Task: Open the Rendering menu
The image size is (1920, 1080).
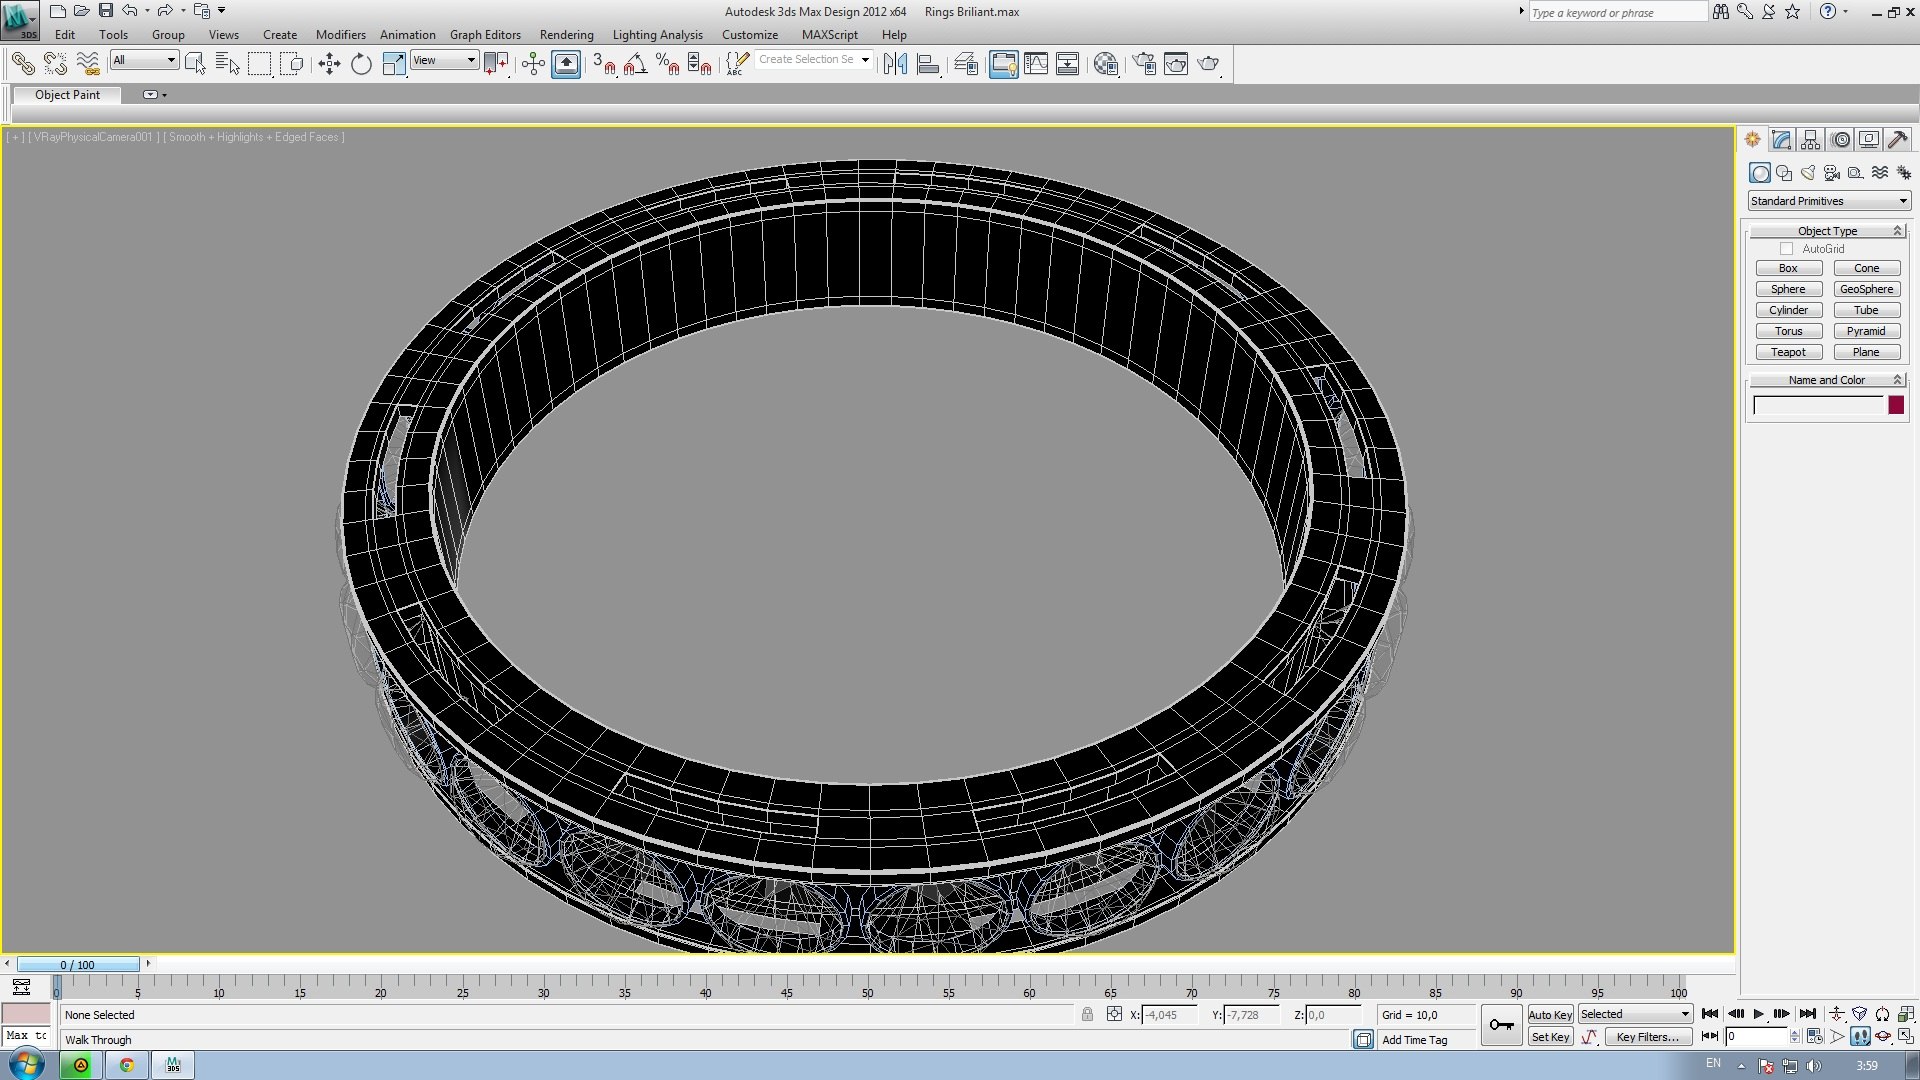Action: point(566,35)
